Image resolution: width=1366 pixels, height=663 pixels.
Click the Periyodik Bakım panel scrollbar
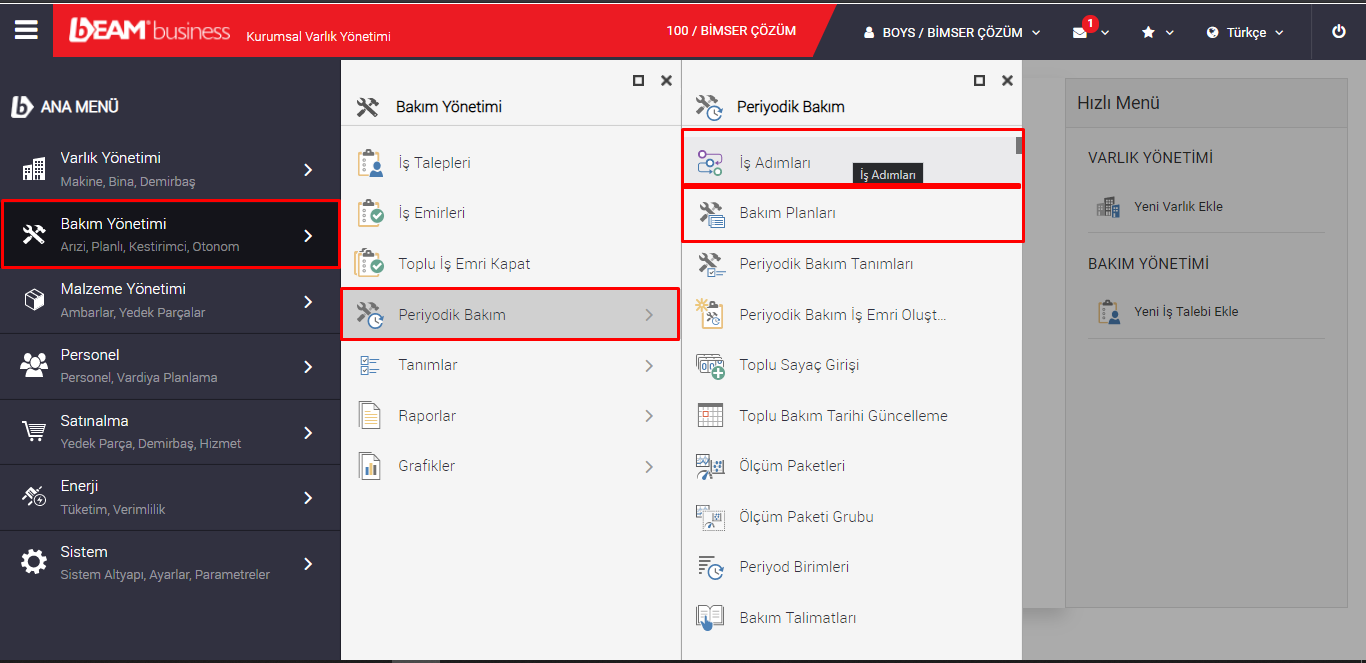[x=1020, y=145]
